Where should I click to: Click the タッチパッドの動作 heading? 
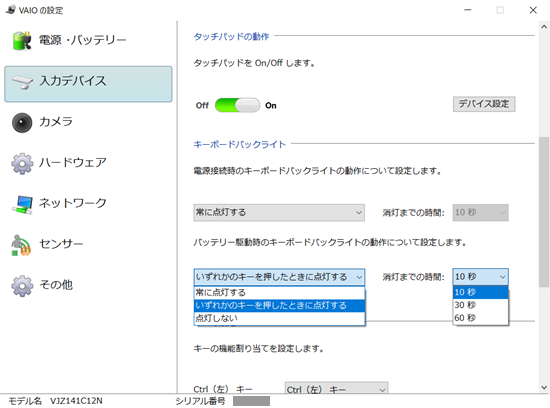point(232,36)
